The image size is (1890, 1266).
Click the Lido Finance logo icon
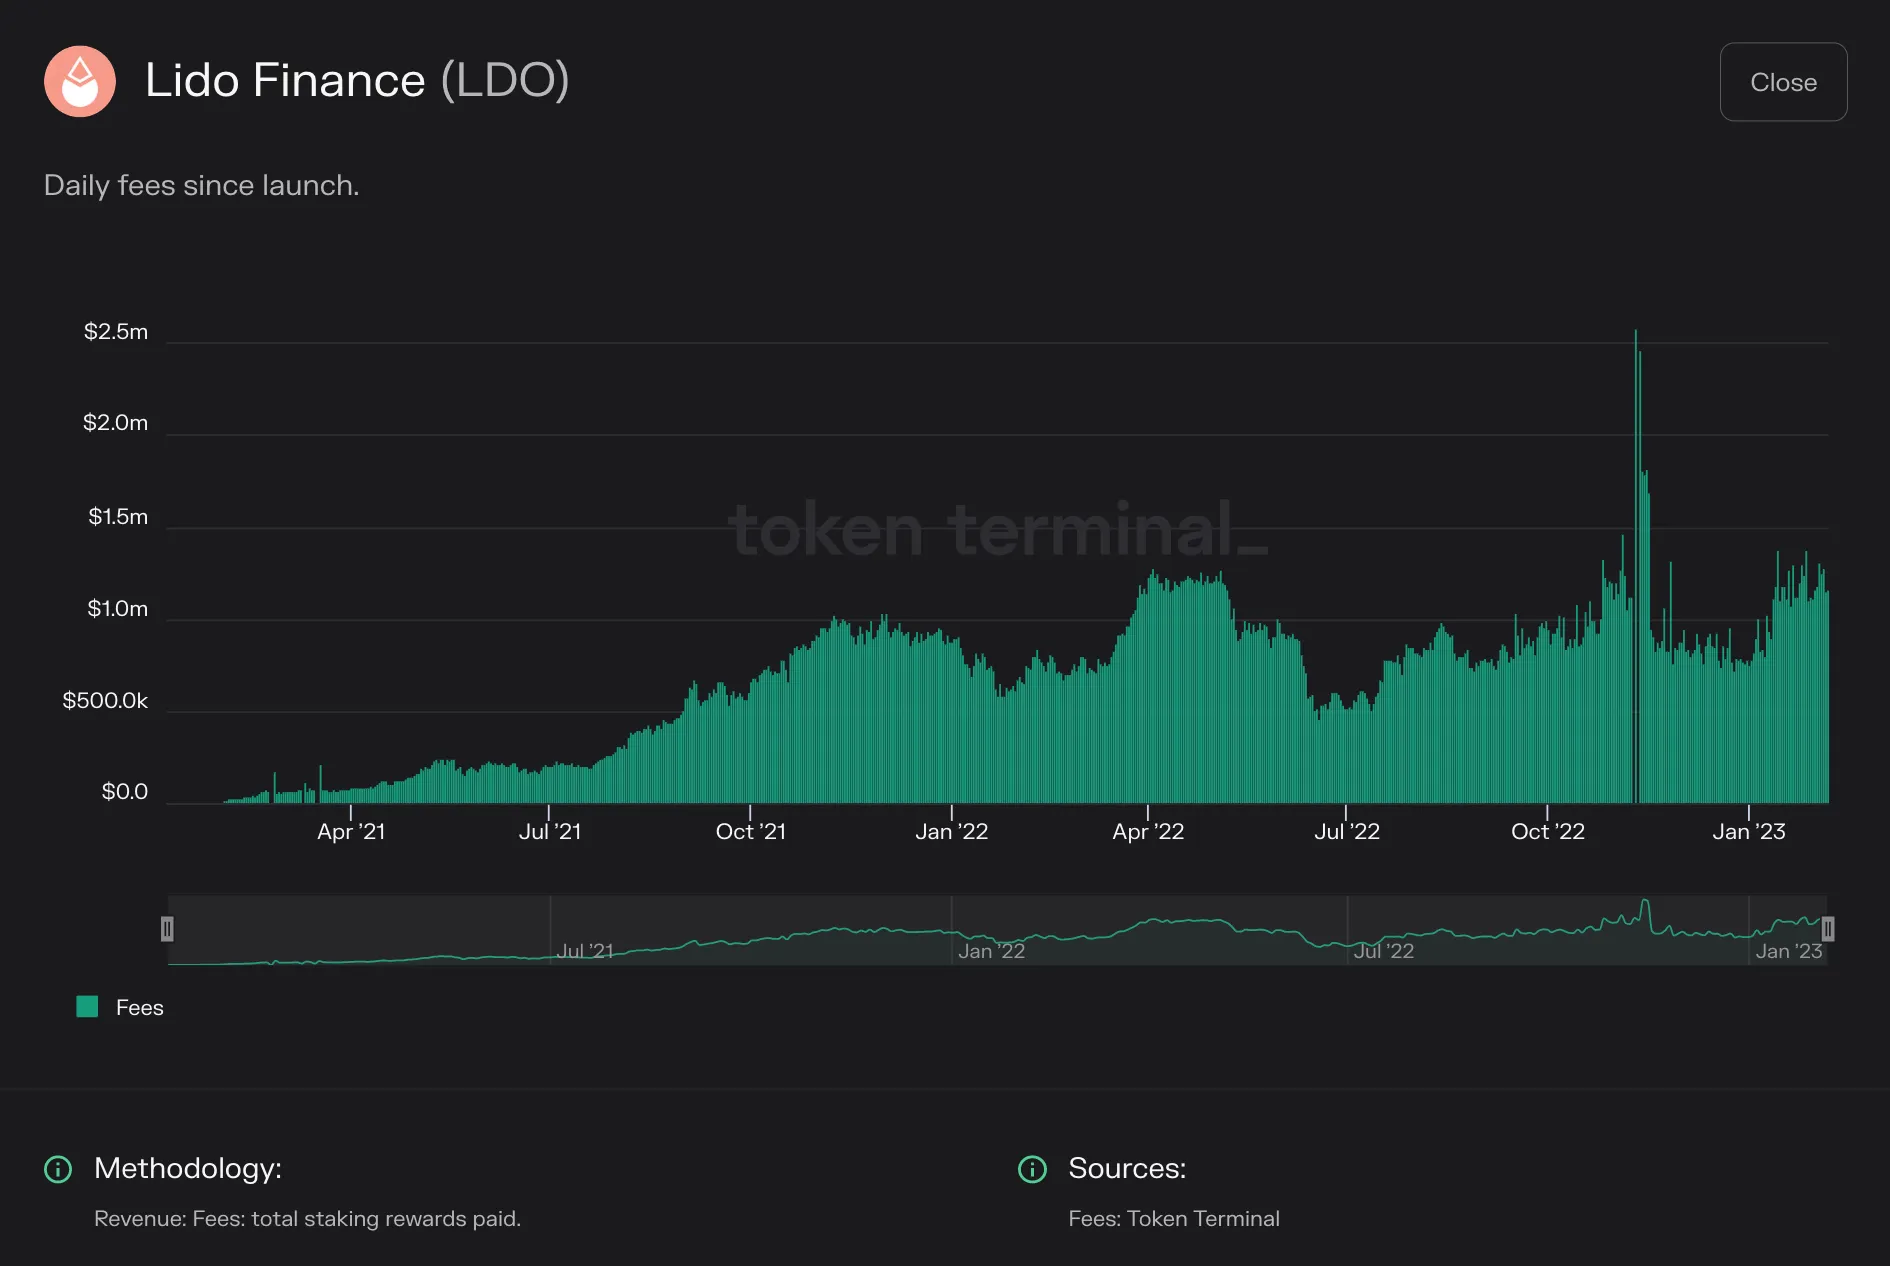click(x=80, y=81)
